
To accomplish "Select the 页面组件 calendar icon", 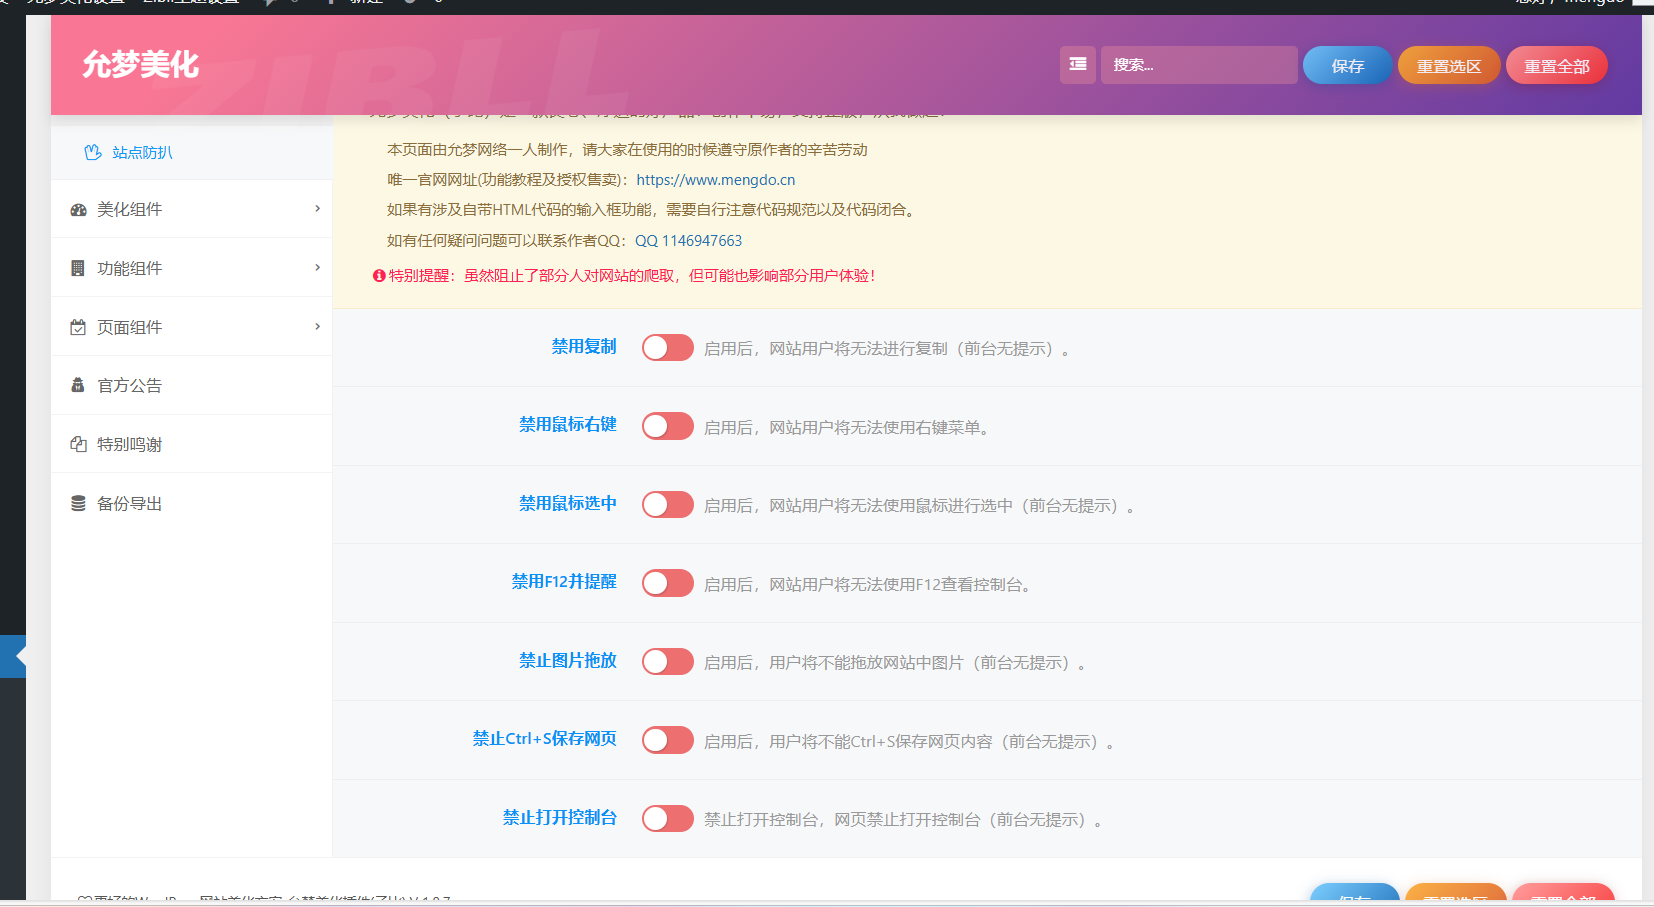I will [x=78, y=326].
